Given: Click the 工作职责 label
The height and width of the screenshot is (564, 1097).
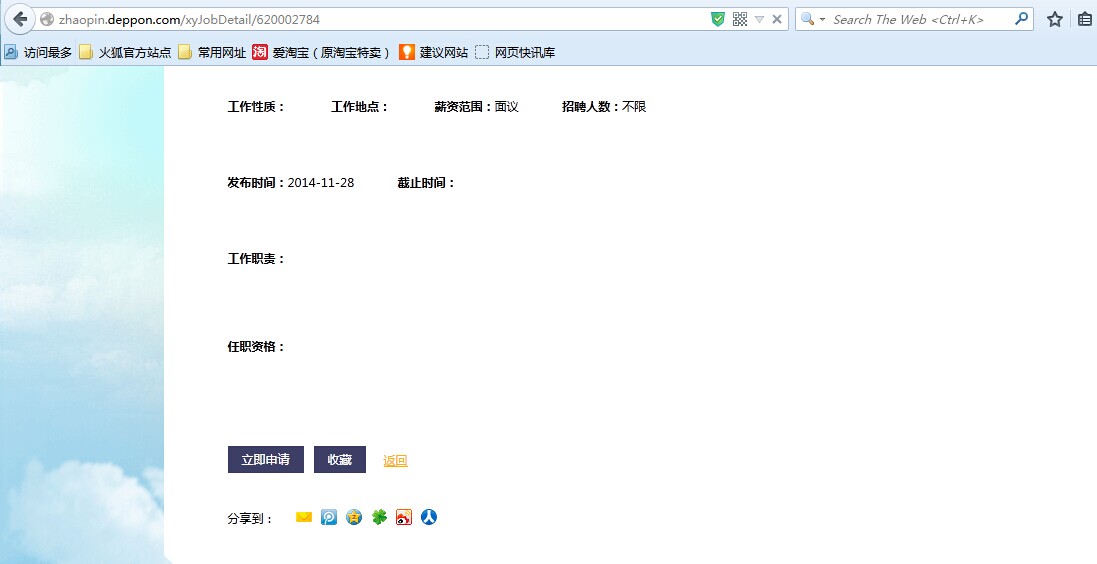Looking at the screenshot, I should pyautogui.click(x=256, y=259).
